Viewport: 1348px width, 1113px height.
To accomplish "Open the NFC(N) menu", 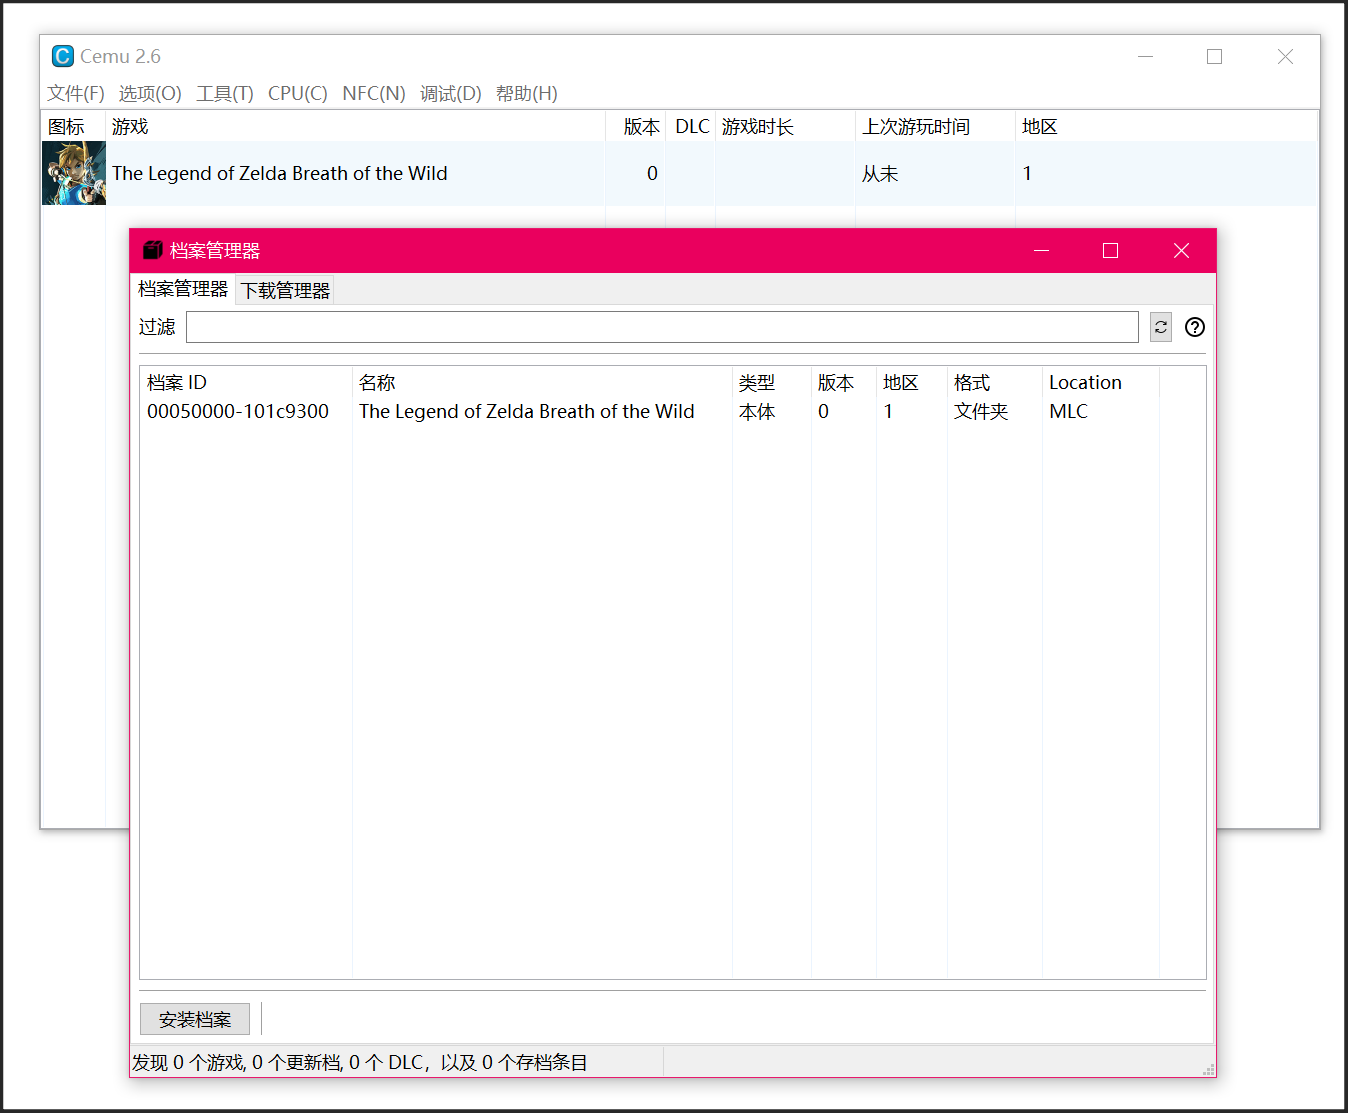I will tap(373, 93).
